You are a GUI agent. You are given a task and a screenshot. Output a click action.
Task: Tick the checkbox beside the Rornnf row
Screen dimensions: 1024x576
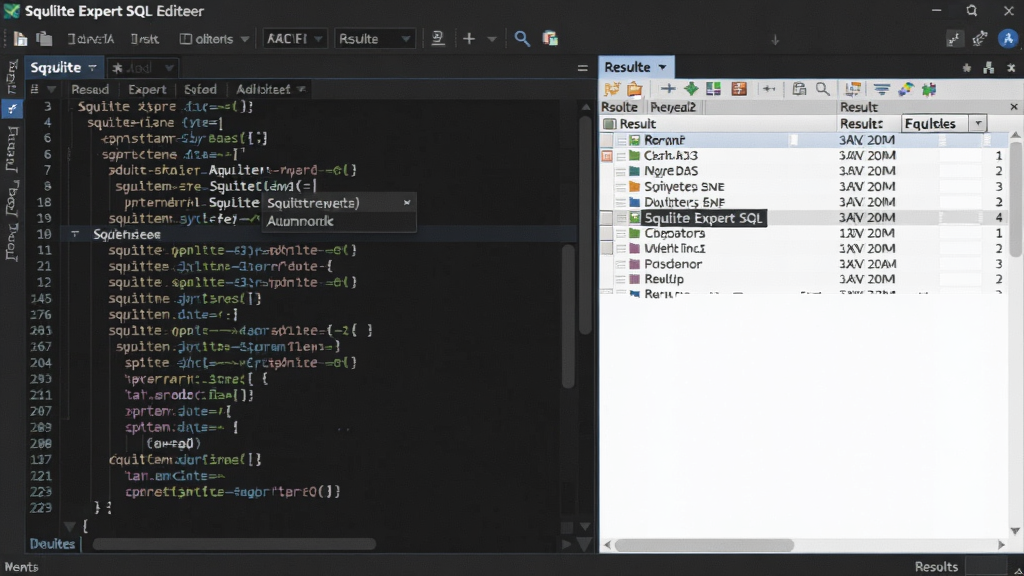coord(607,140)
